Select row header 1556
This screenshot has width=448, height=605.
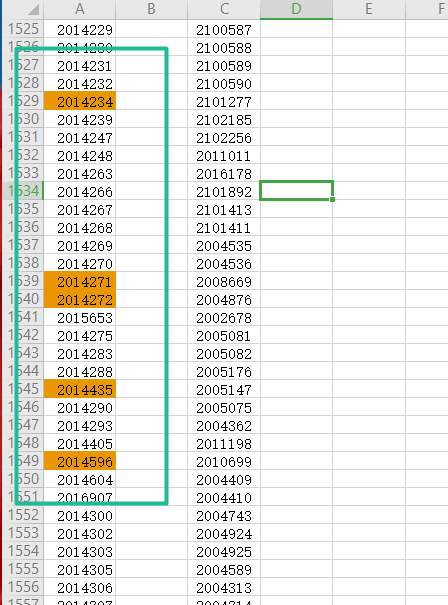pyautogui.click(x=23, y=587)
